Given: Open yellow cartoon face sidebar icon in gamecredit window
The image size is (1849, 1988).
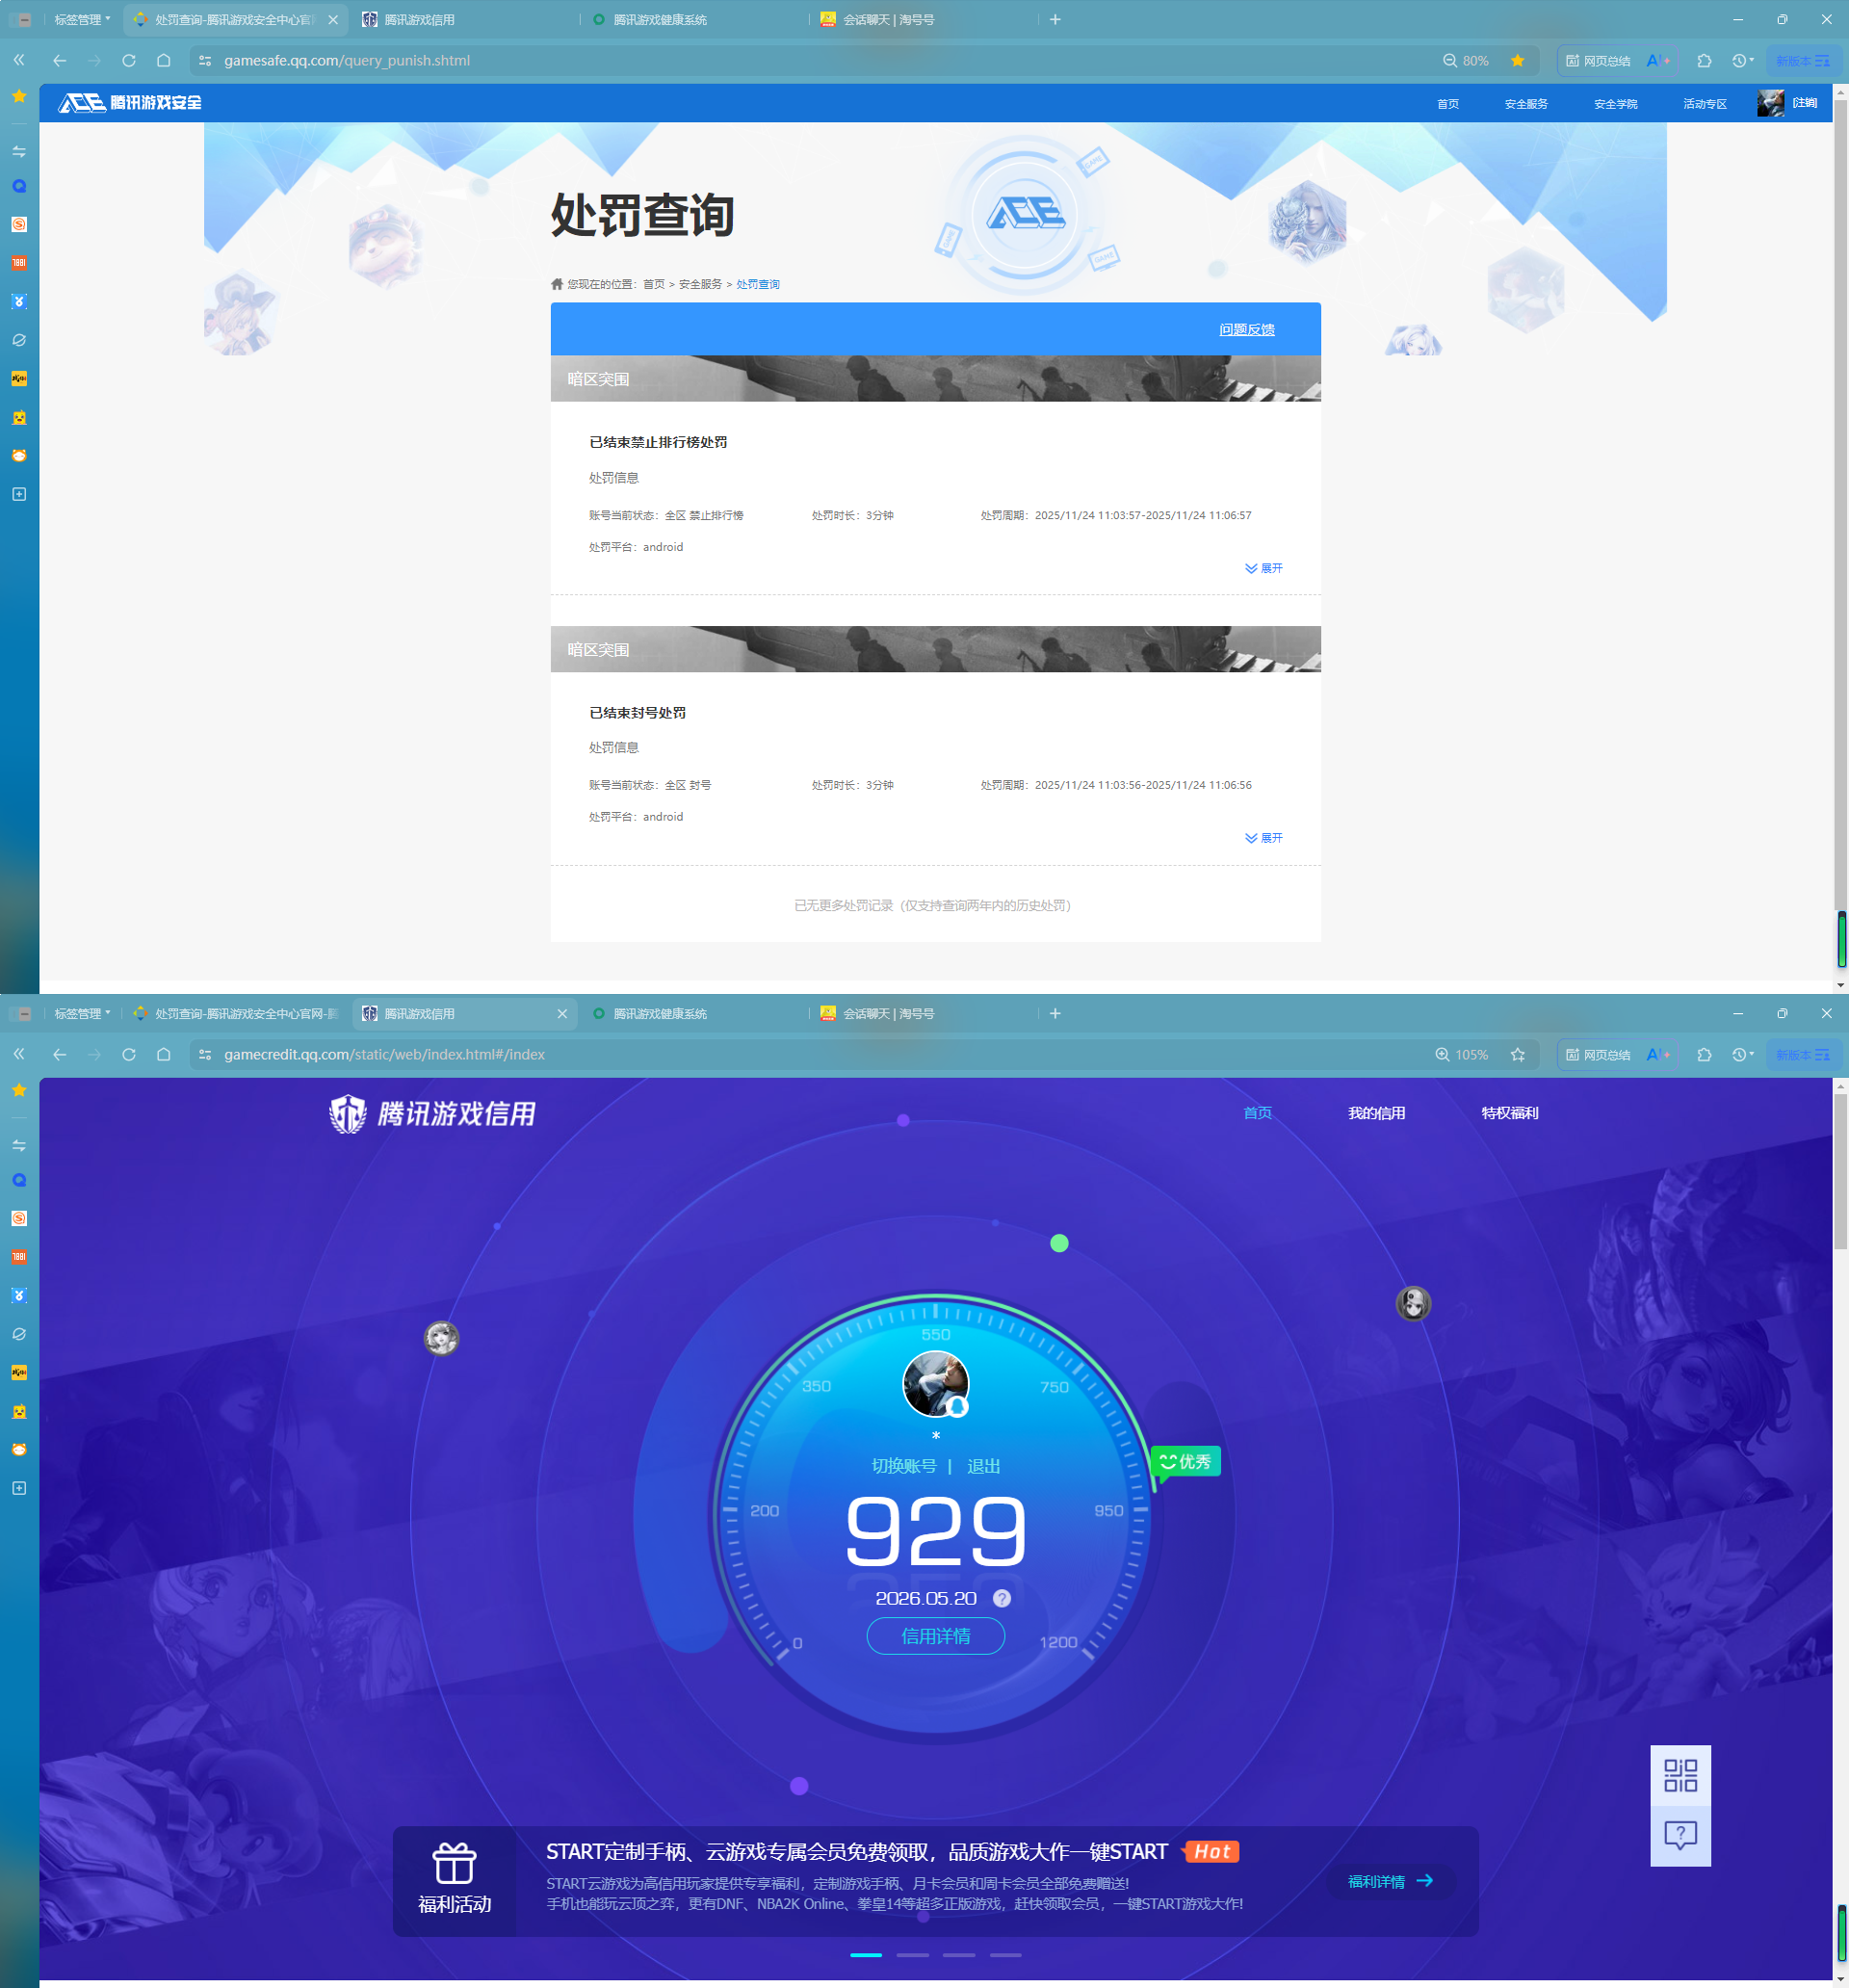Looking at the screenshot, I should pos(19,1412).
